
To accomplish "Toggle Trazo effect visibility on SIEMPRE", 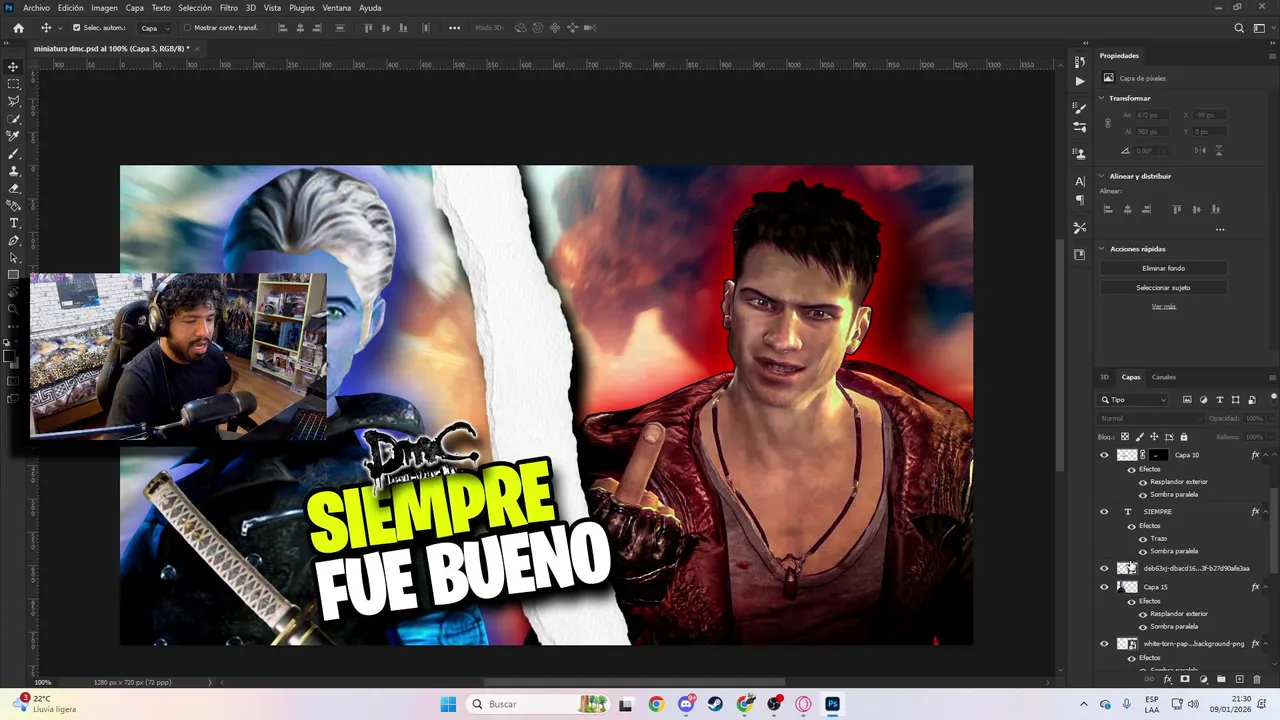I will [1143, 539].
